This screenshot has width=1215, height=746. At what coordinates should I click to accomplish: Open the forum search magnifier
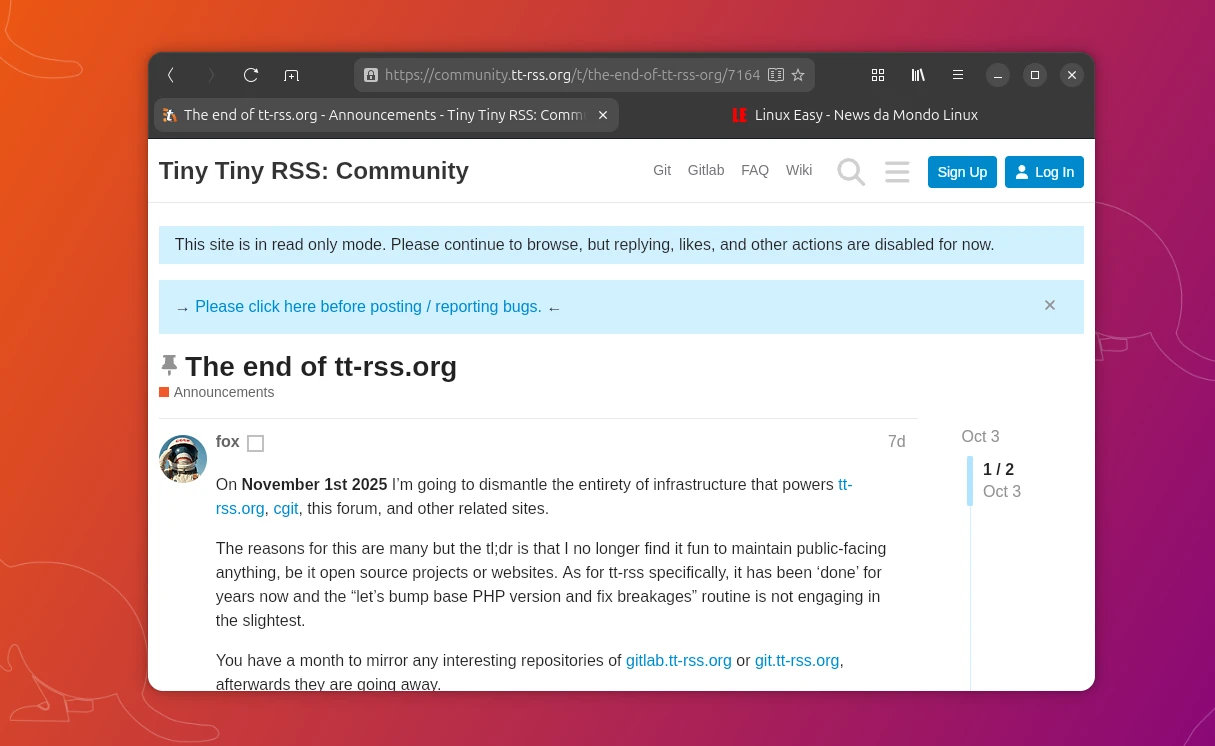point(851,171)
